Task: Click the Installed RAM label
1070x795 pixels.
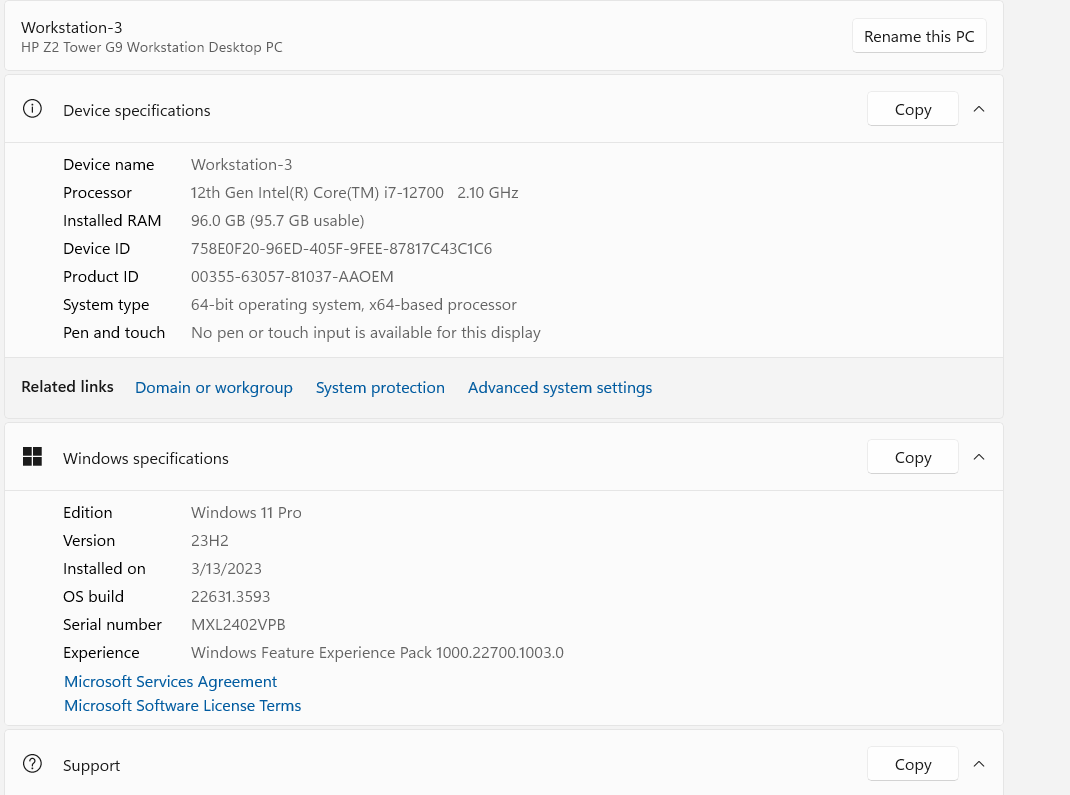Action: (x=112, y=220)
